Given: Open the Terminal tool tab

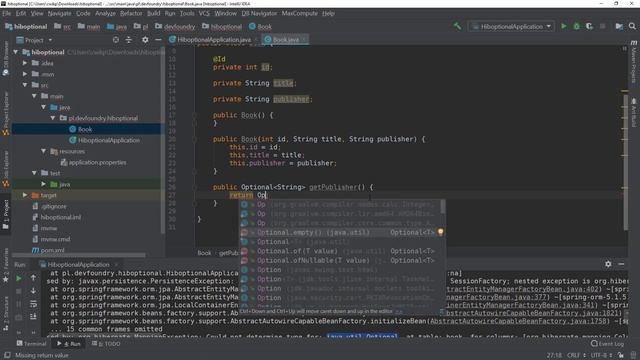Looking at the screenshot, I should tap(31, 344).
